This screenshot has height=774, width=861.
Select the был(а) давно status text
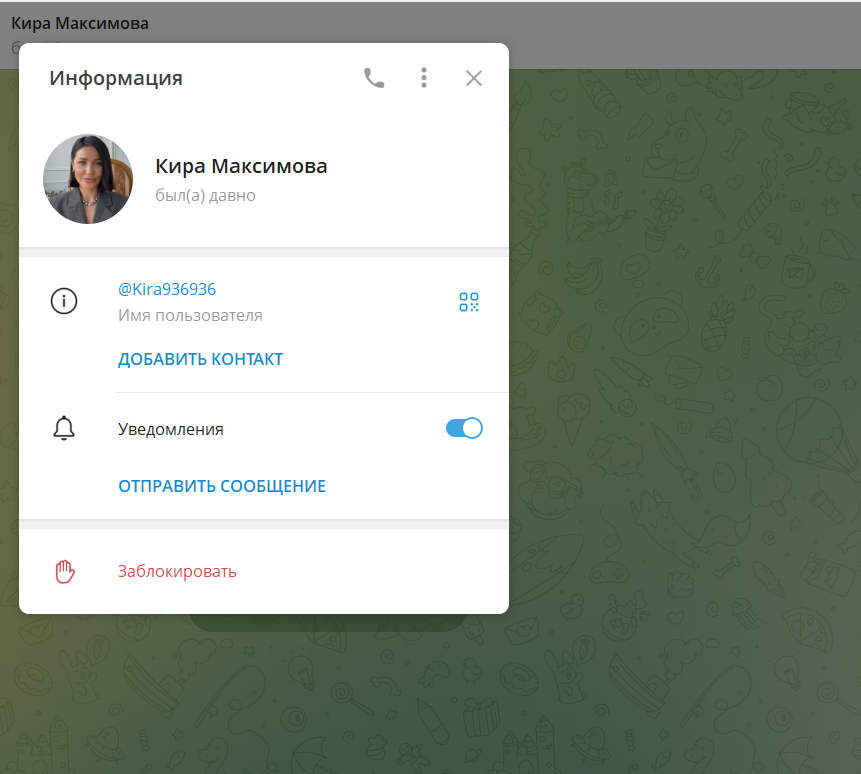click(205, 195)
